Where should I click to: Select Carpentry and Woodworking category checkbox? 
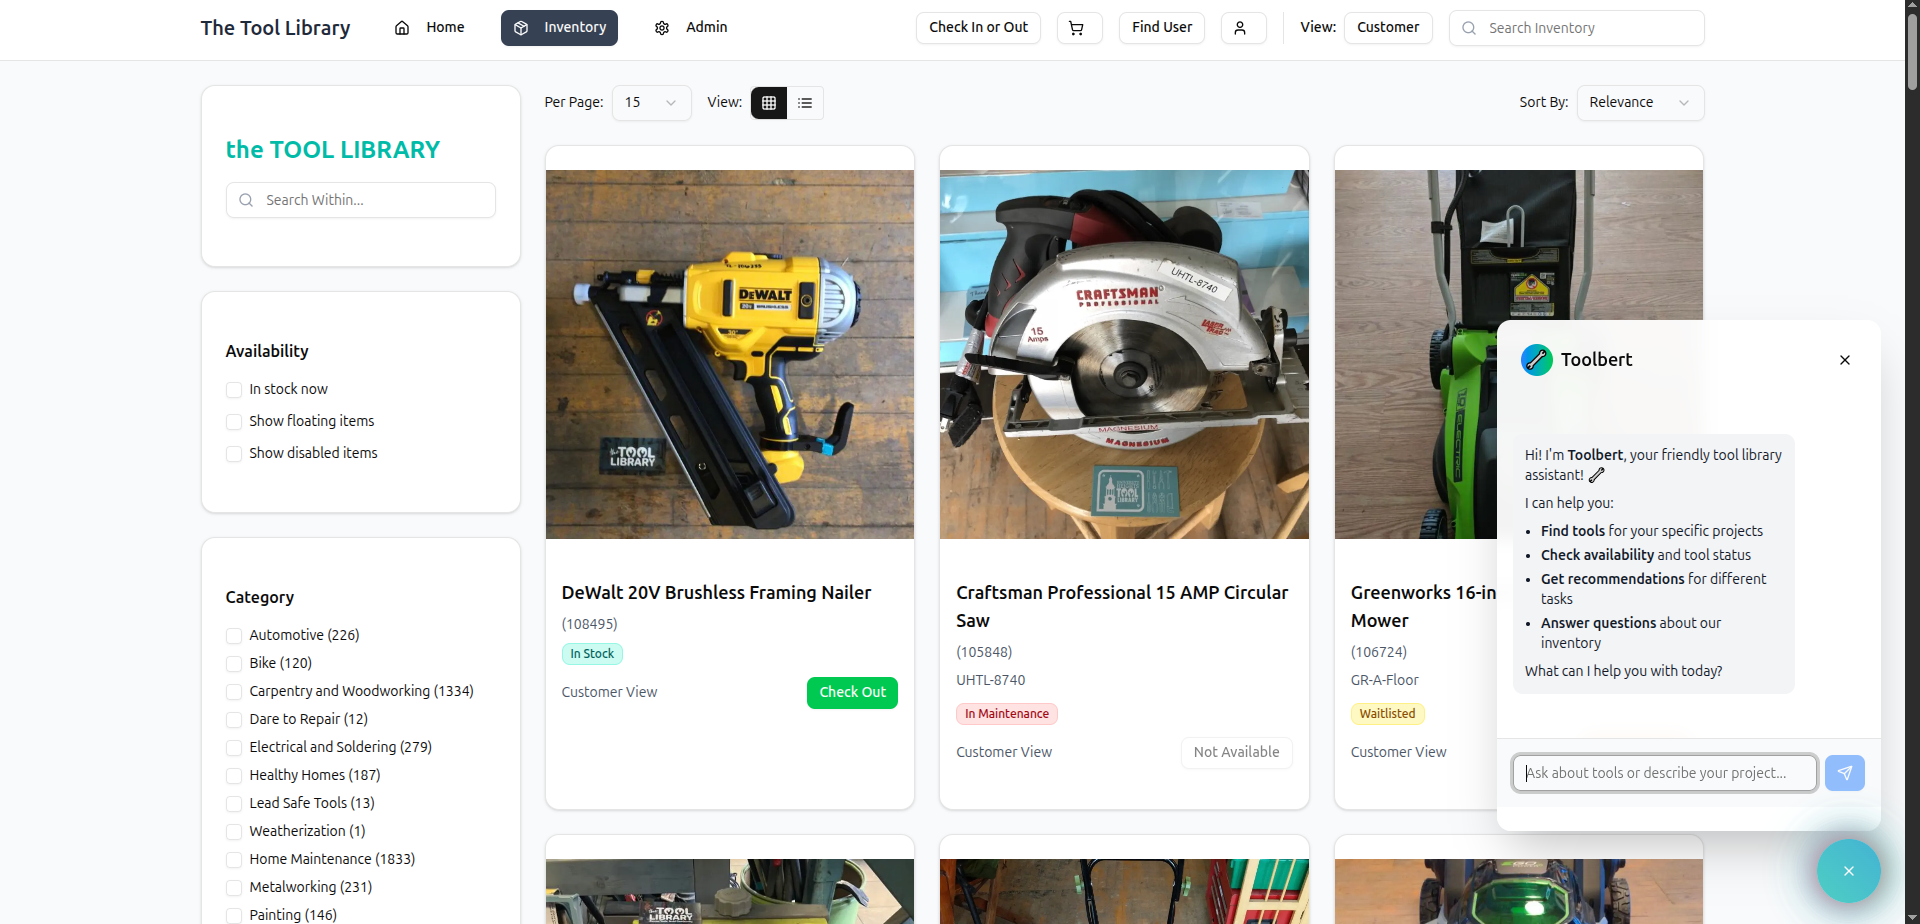(234, 692)
